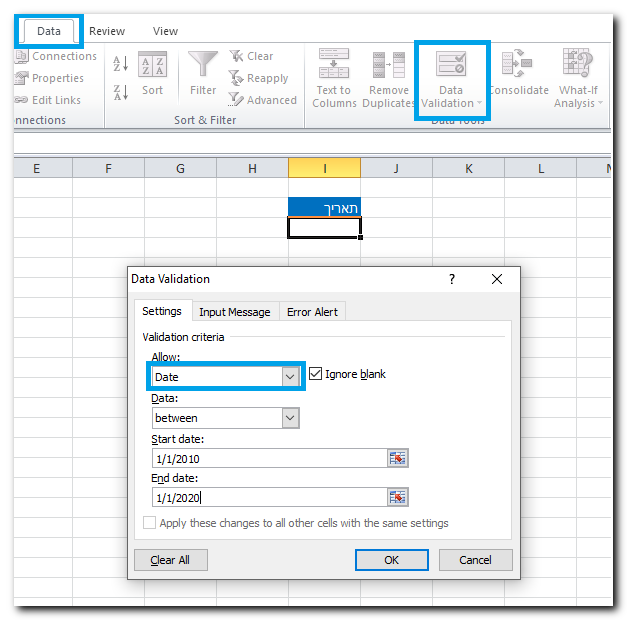Image resolution: width=627 pixels, height=620 pixels.
Task: Switch to the Input Message tab
Action: [x=234, y=312]
